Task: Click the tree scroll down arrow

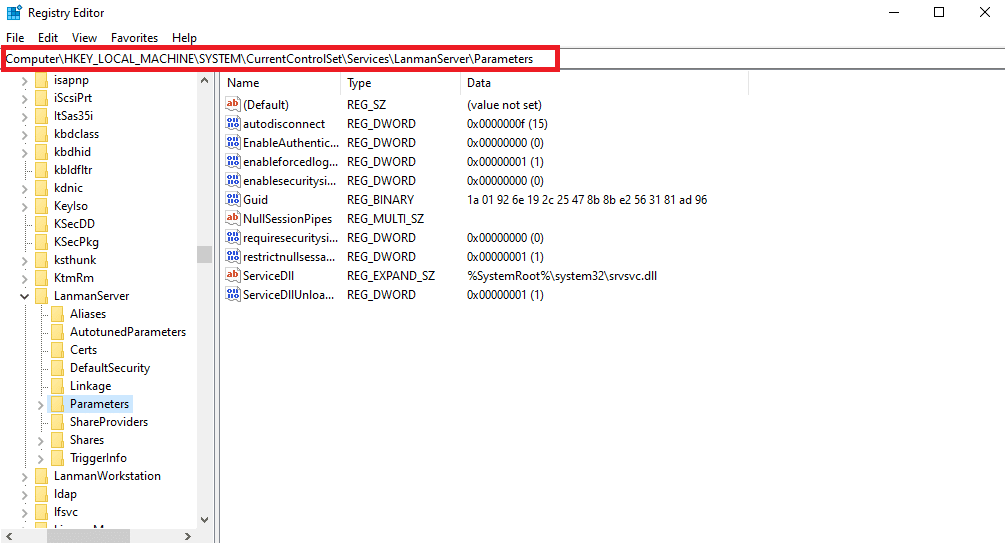Action: pos(204,519)
